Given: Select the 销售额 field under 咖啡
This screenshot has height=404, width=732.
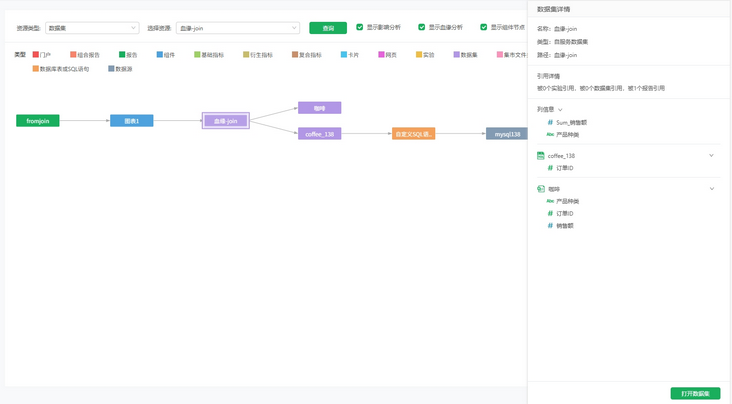Looking at the screenshot, I should pos(564,226).
